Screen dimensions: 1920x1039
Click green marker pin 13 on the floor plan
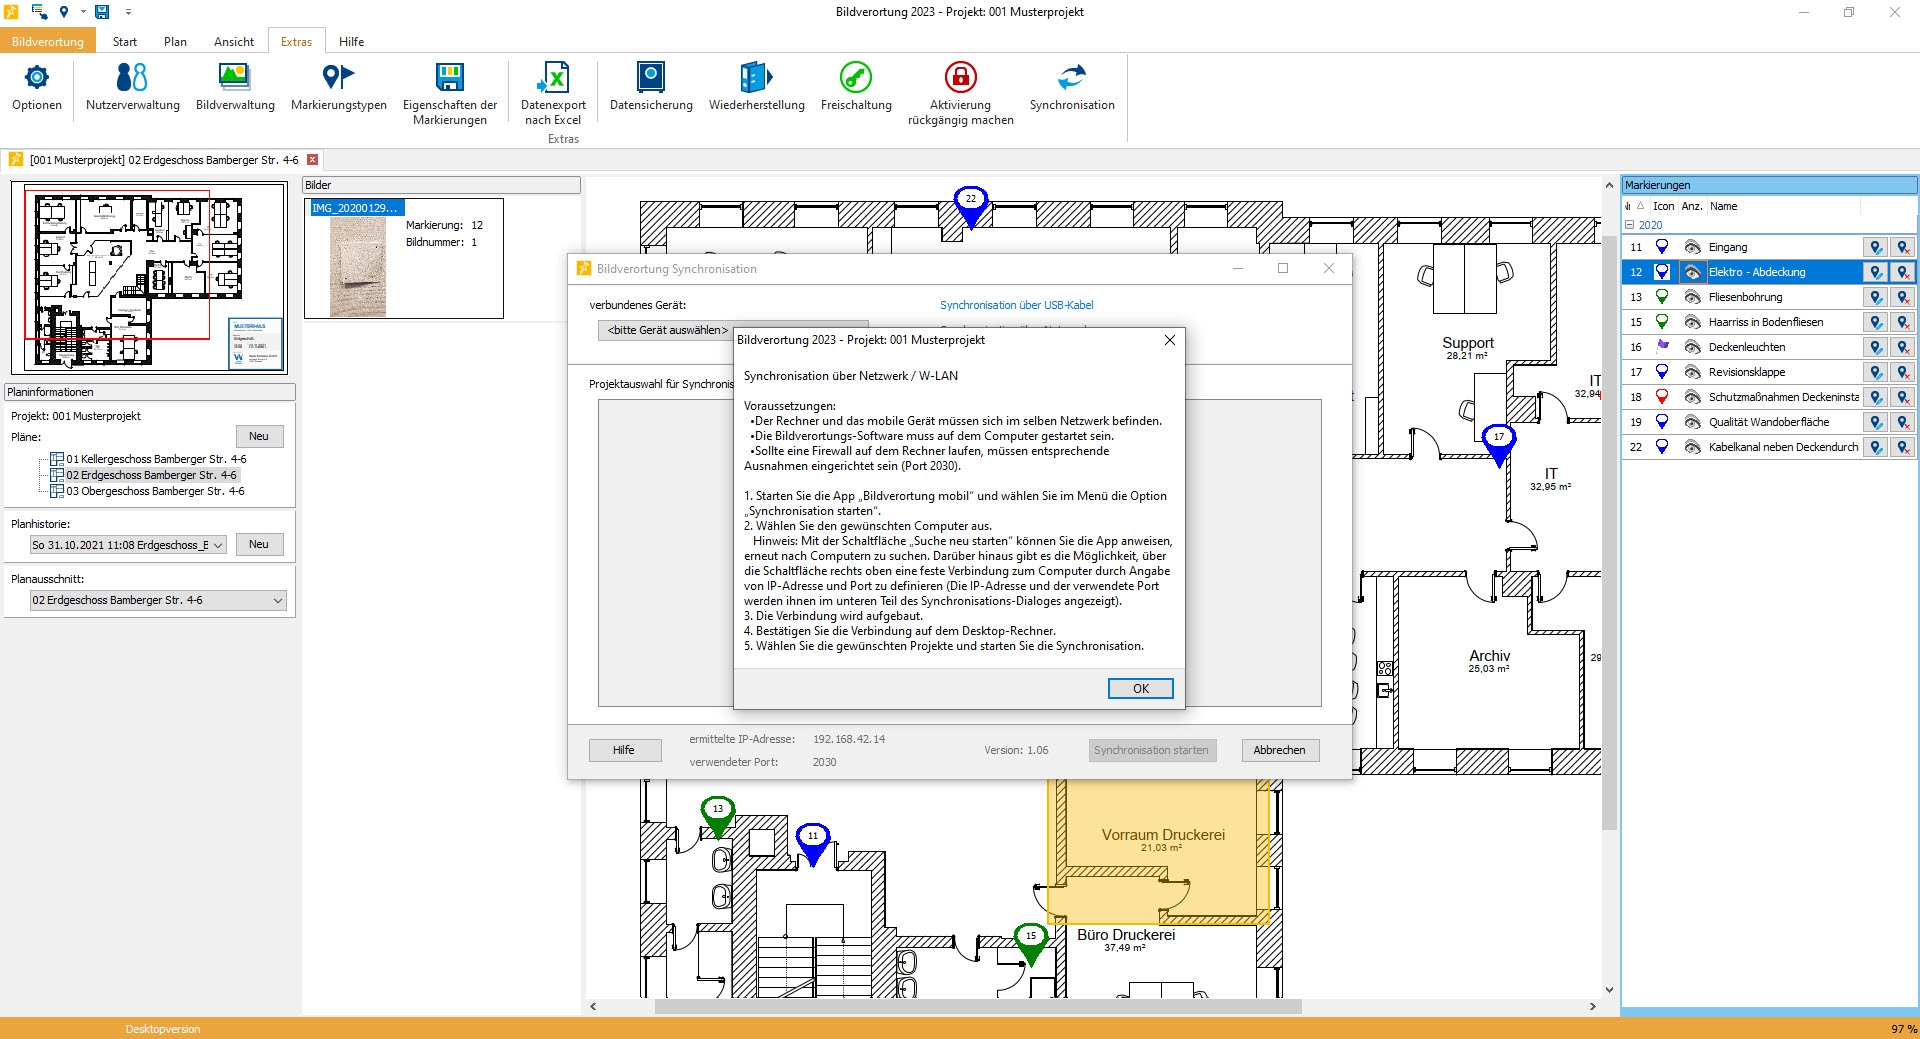[x=718, y=816]
